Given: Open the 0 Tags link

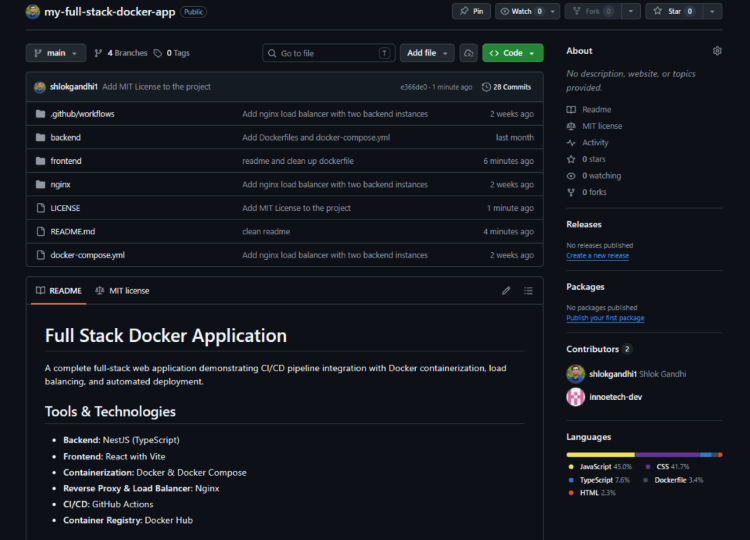Looking at the screenshot, I should pyautogui.click(x=172, y=53).
